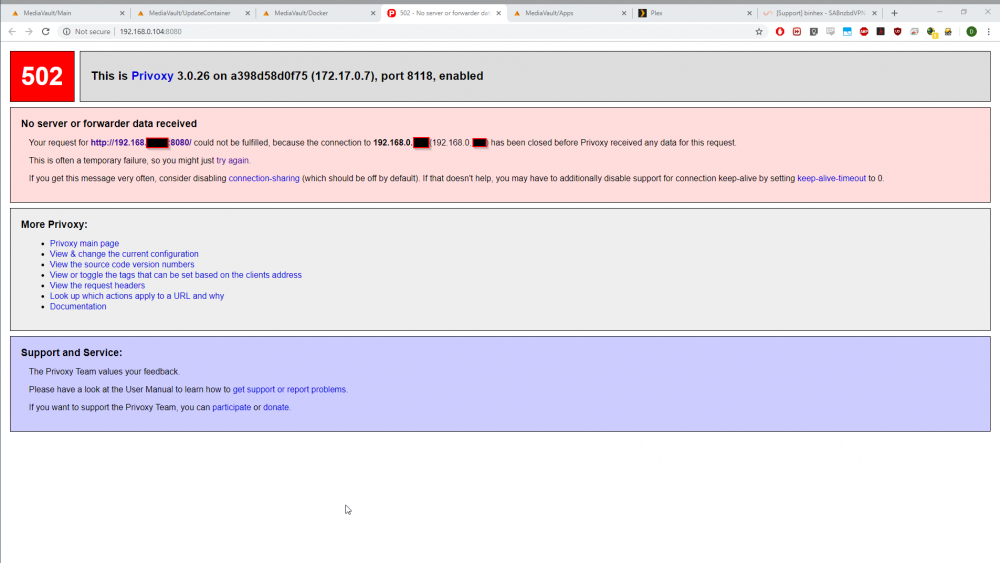The image size is (1000, 563).
Task: Close the MediaVault/Main tab
Action: tap(122, 13)
